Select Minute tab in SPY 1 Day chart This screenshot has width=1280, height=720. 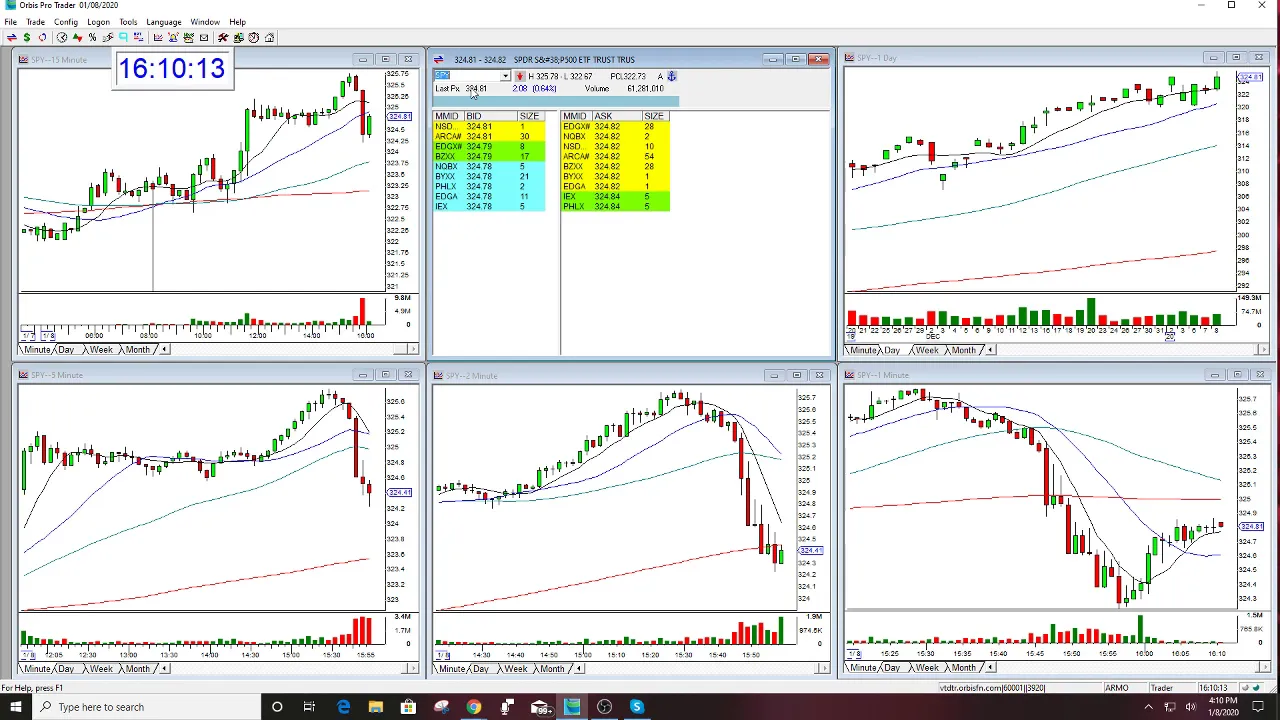(863, 351)
